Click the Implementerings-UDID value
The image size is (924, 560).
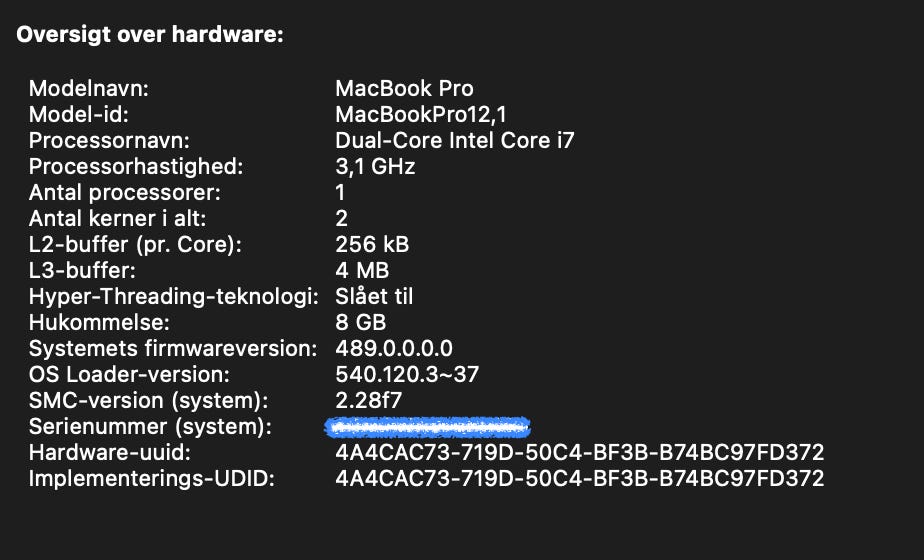pos(580,478)
